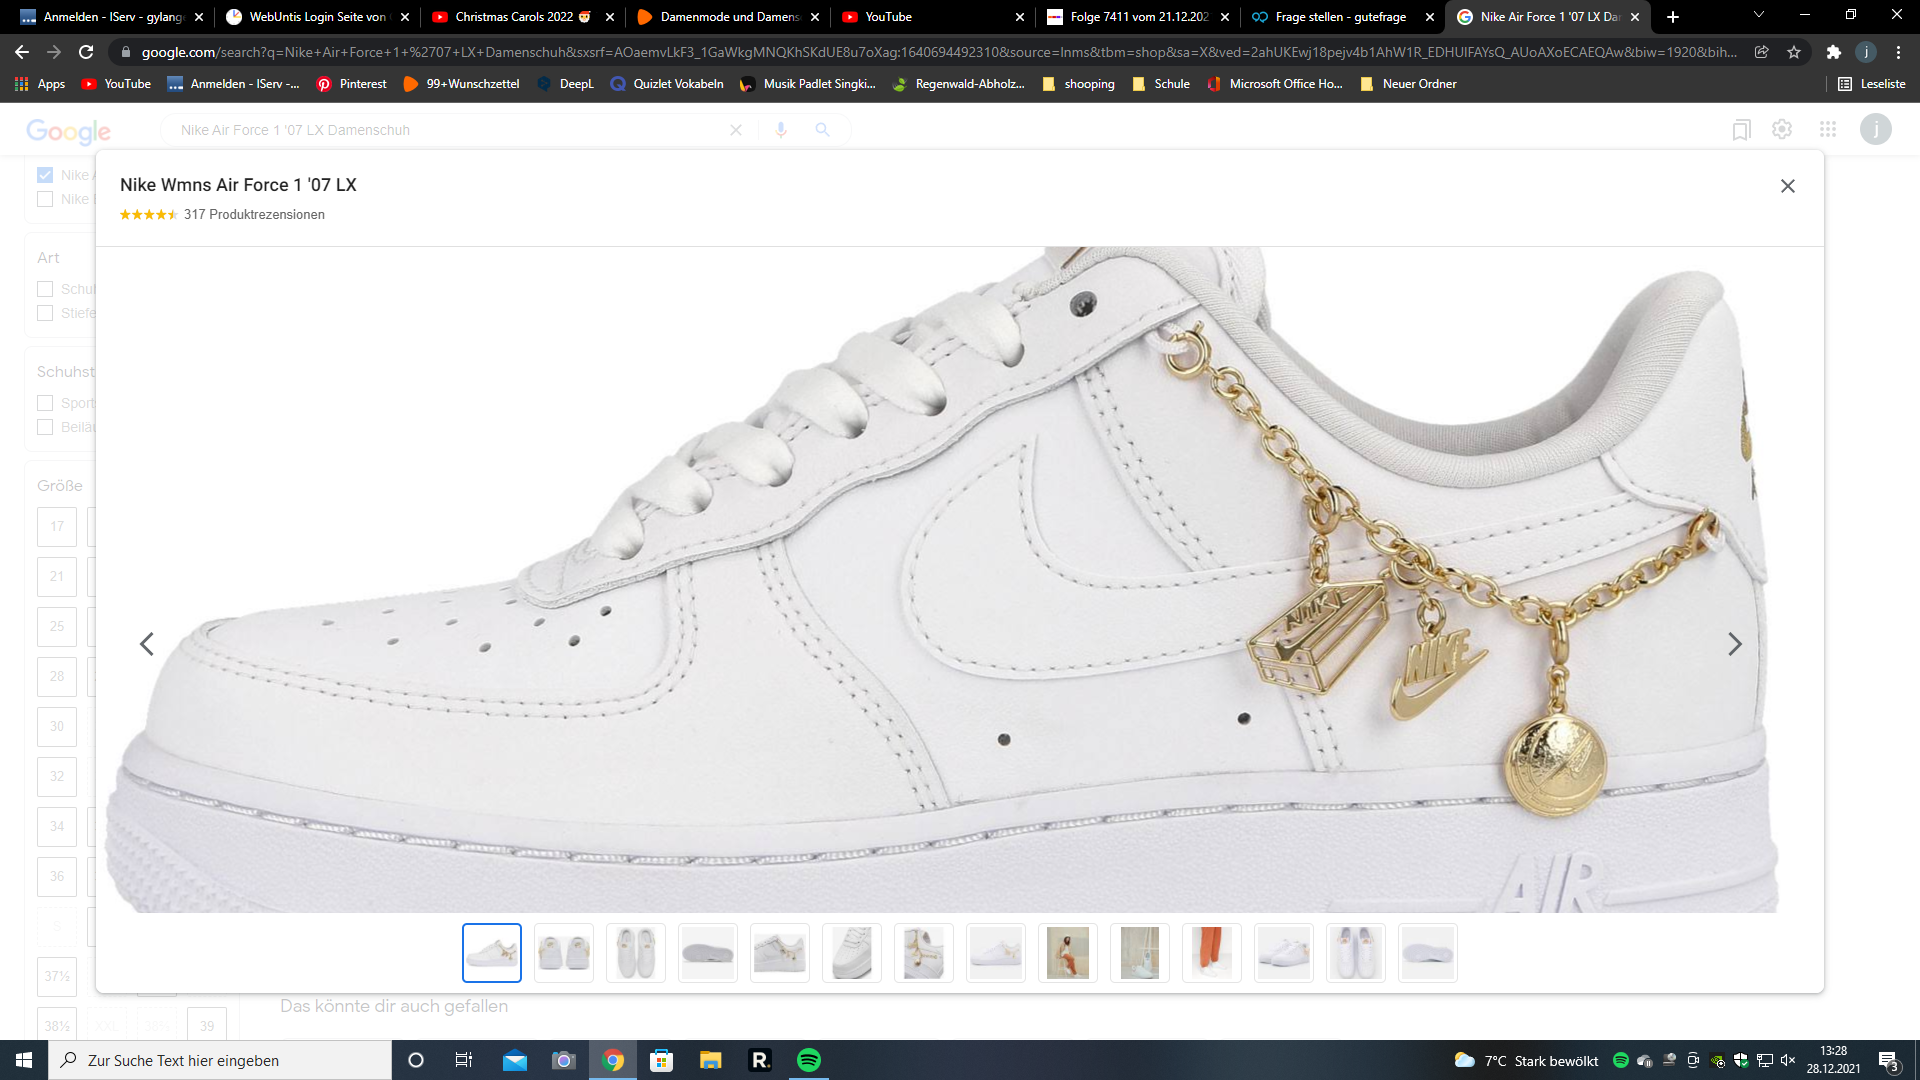The height and width of the screenshot is (1080, 1920).
Task: Uncheck the selected Nike filter checkbox
Action: [x=45, y=174]
